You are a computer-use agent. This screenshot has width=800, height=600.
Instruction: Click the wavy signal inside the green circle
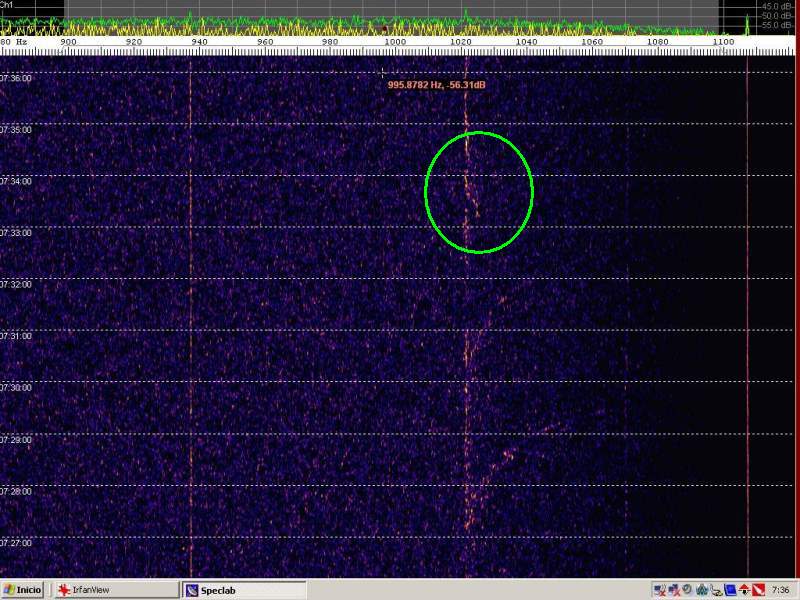tap(468, 190)
